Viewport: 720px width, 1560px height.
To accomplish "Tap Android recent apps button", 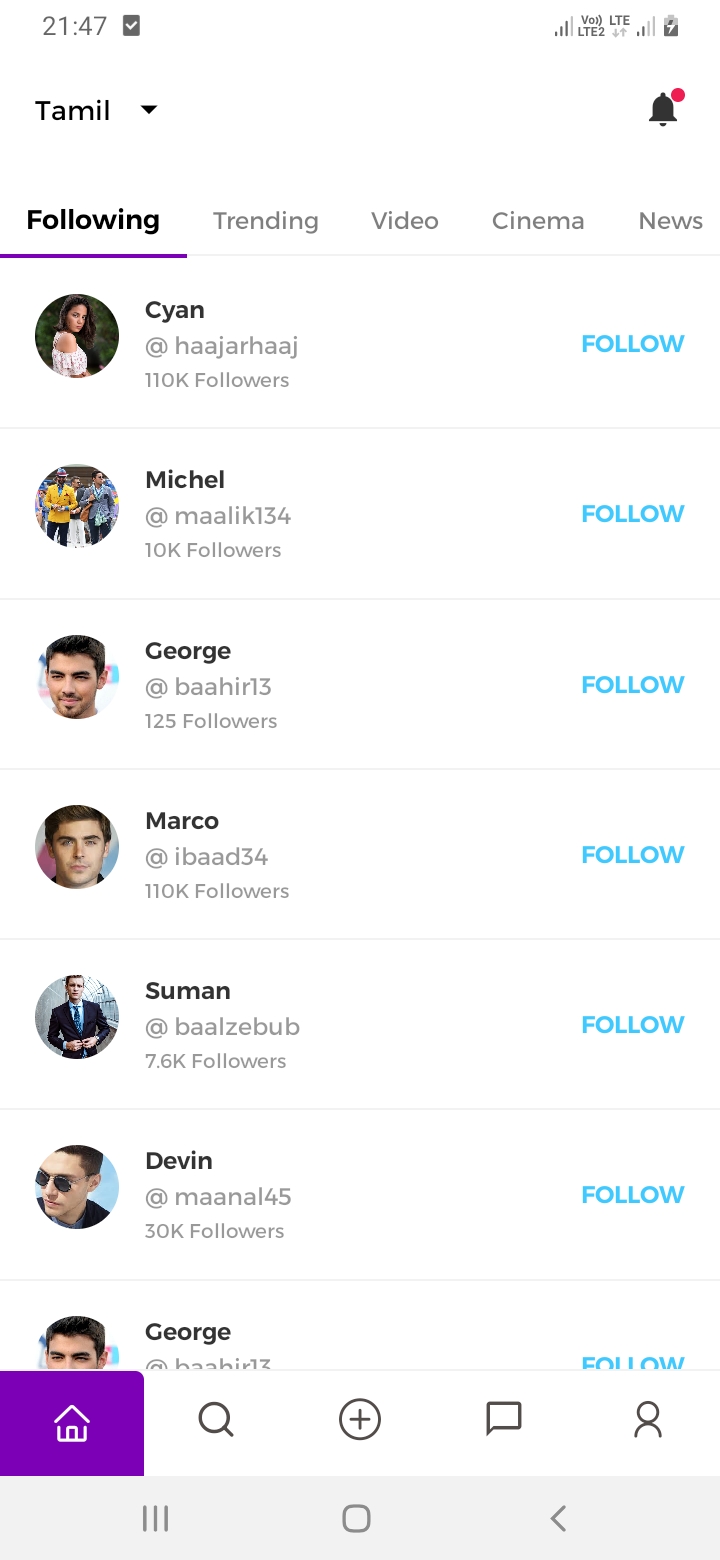I will pyautogui.click(x=155, y=1519).
